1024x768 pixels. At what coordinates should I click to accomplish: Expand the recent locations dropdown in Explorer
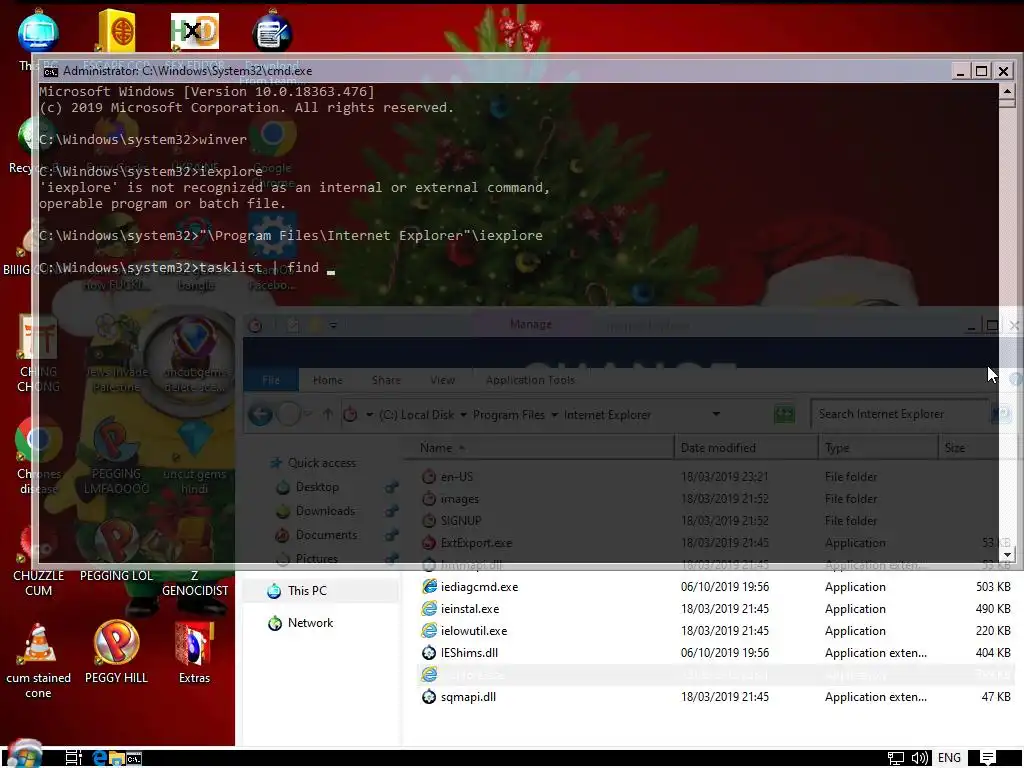tap(308, 415)
